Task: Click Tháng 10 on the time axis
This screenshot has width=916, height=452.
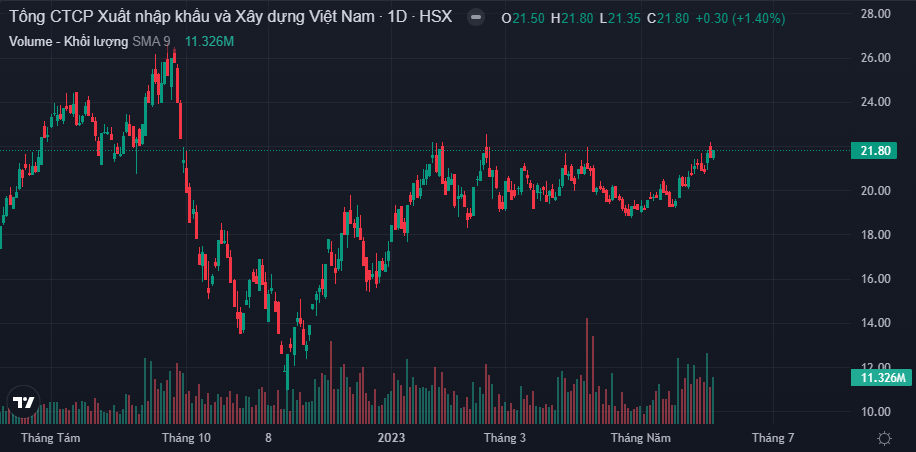Action: (x=186, y=438)
